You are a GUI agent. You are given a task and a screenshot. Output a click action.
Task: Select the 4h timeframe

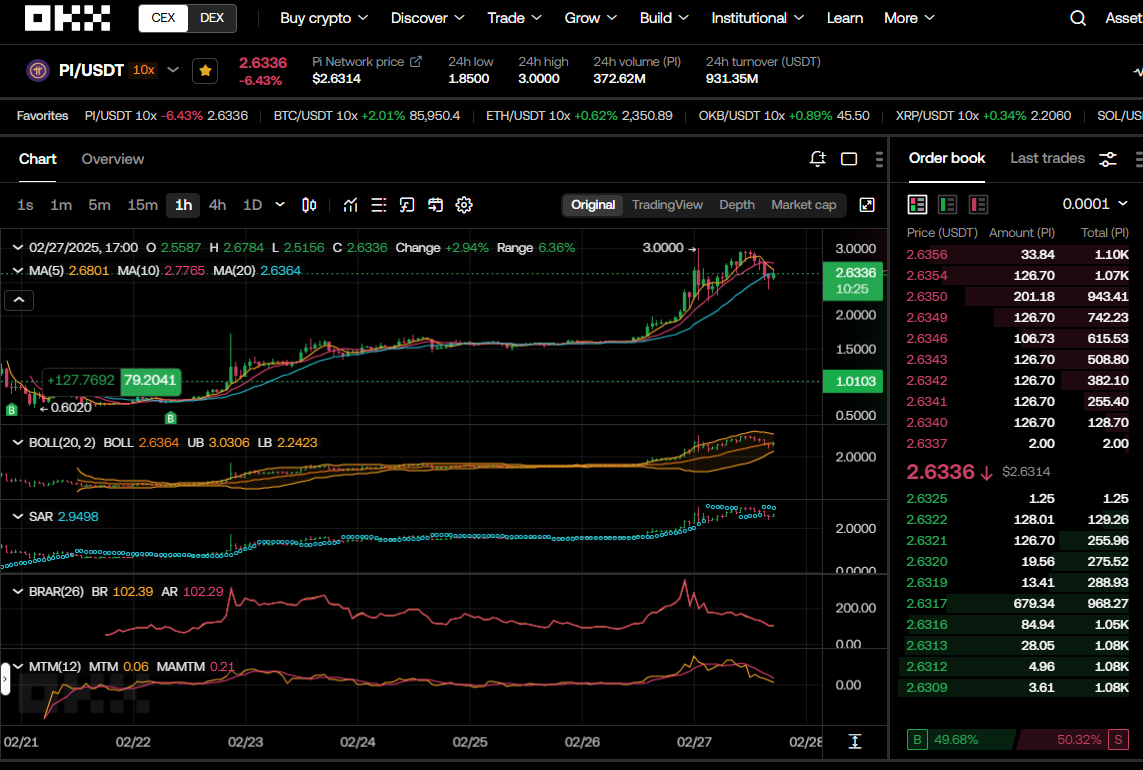pyautogui.click(x=217, y=205)
